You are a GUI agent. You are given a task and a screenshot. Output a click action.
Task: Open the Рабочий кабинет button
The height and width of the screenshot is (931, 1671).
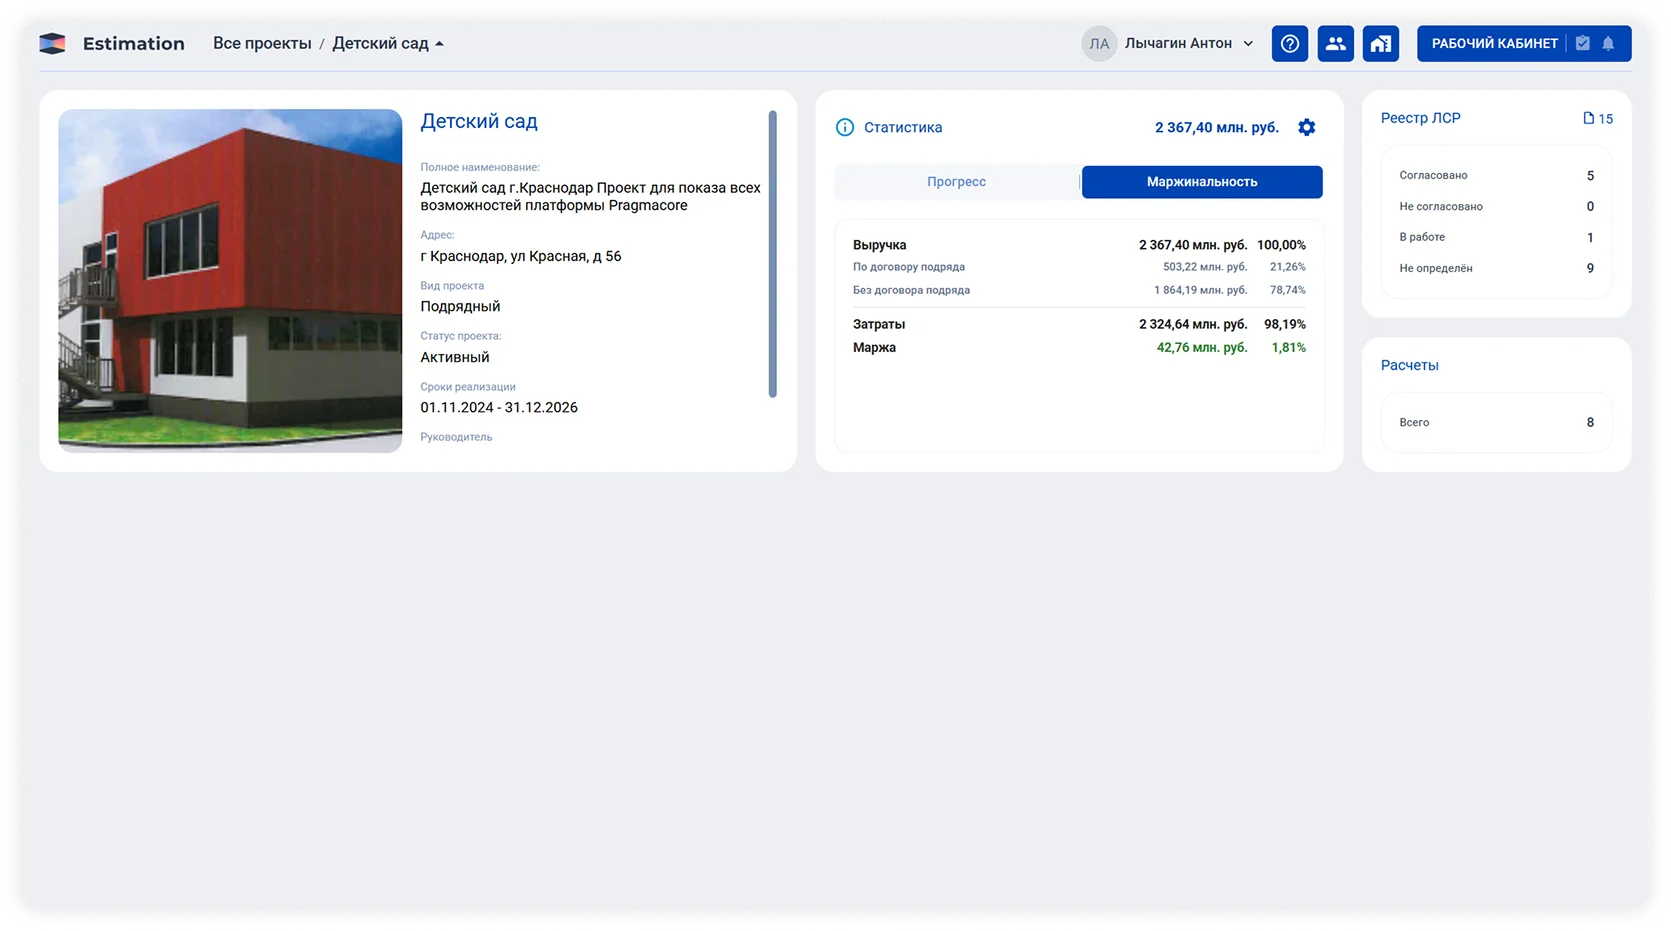(1494, 44)
